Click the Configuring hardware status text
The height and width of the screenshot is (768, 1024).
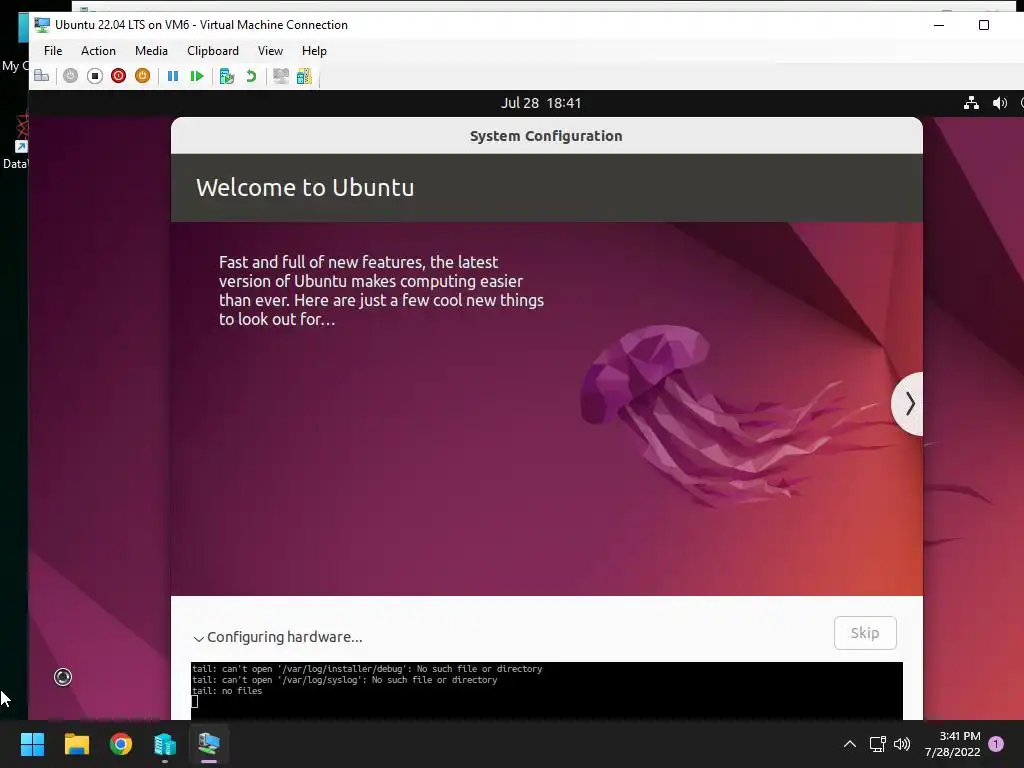click(285, 637)
